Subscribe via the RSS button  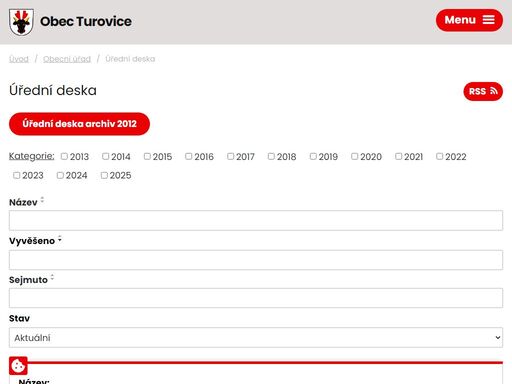[x=483, y=91]
